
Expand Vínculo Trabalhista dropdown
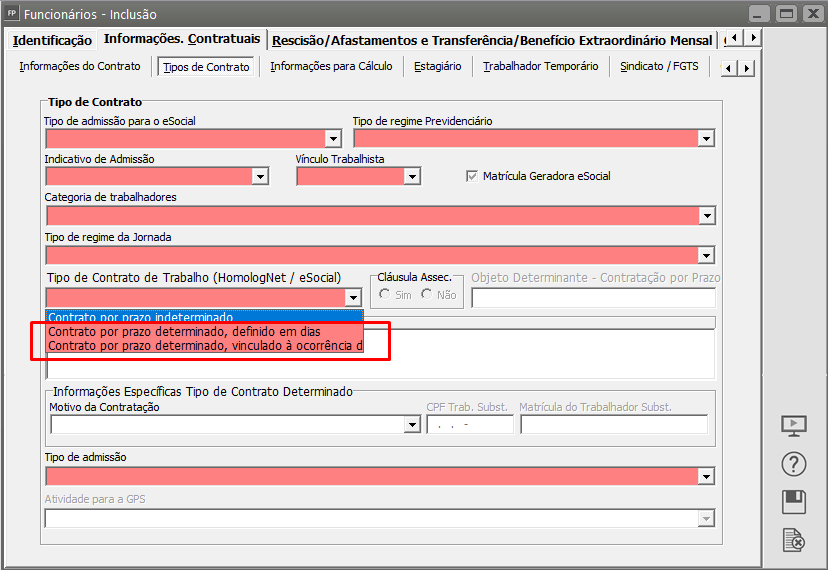click(411, 177)
